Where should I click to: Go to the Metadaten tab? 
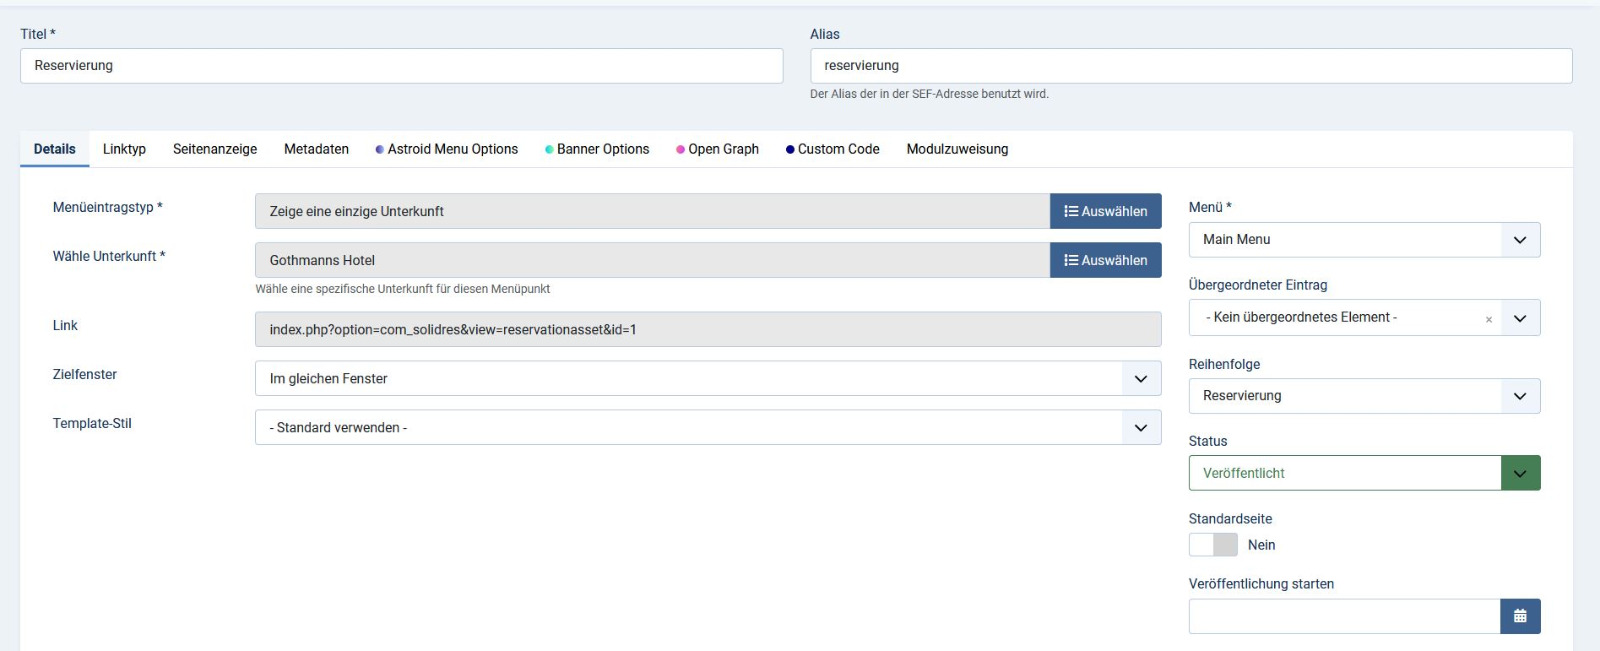(316, 149)
